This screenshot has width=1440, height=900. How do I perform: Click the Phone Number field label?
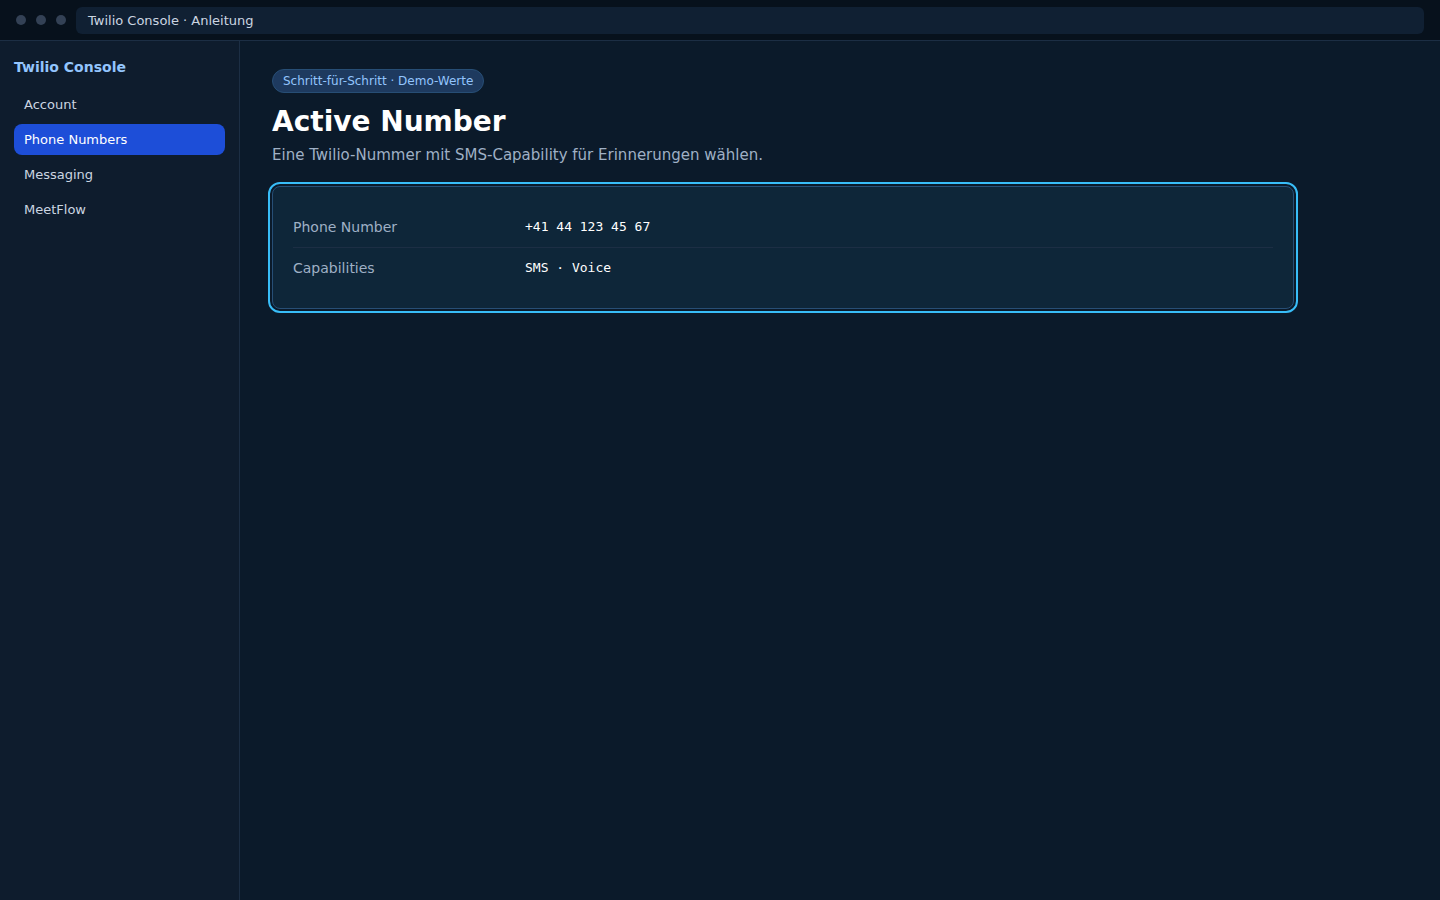point(345,227)
